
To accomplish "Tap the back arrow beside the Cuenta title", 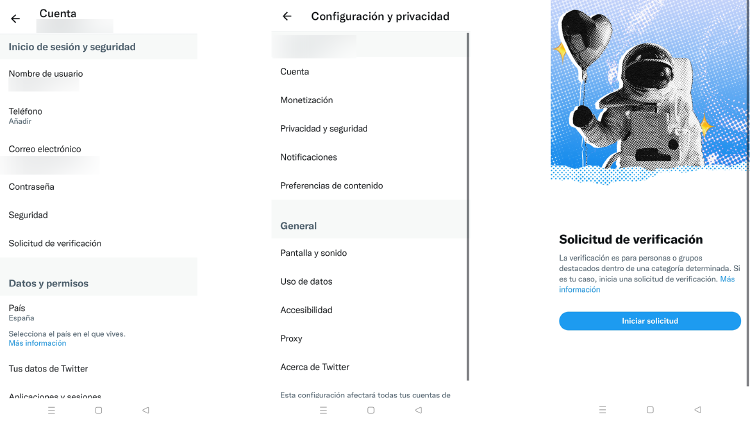I will pyautogui.click(x=15, y=17).
